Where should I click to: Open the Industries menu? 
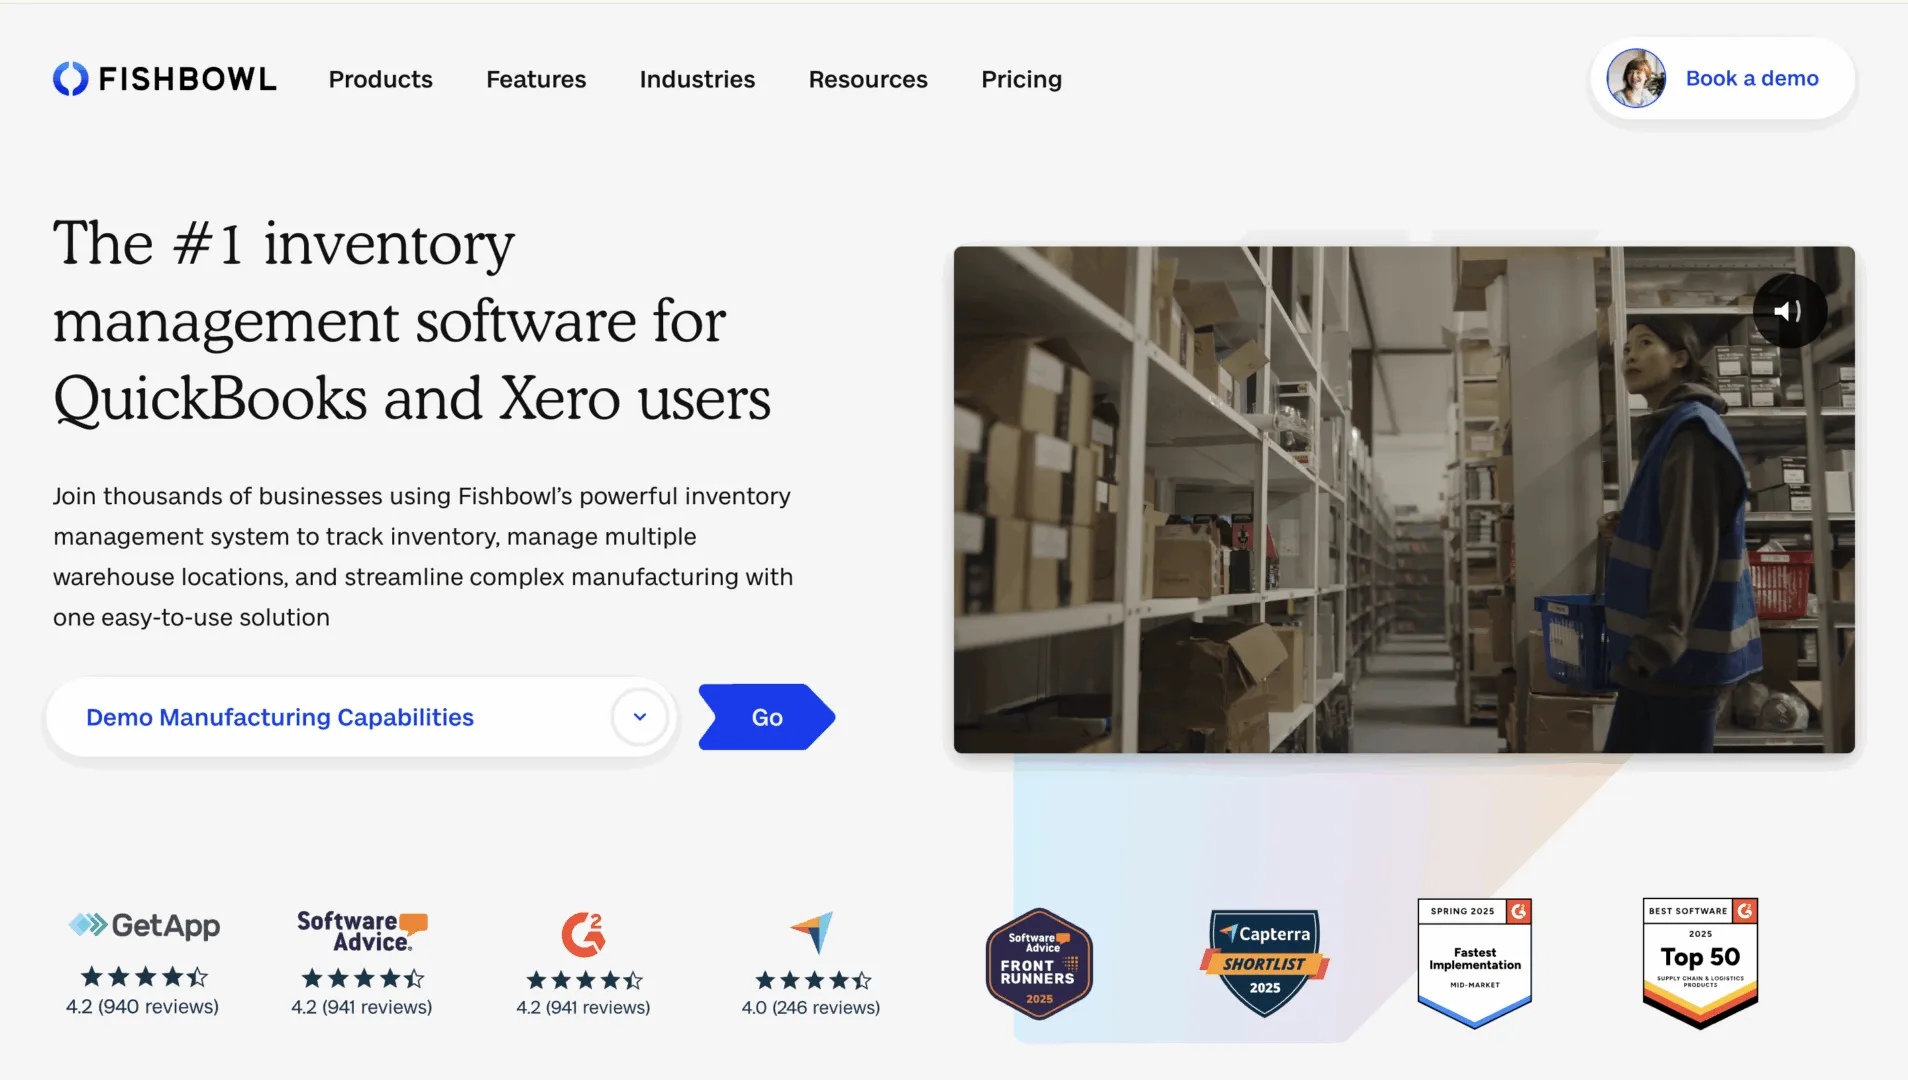click(697, 79)
